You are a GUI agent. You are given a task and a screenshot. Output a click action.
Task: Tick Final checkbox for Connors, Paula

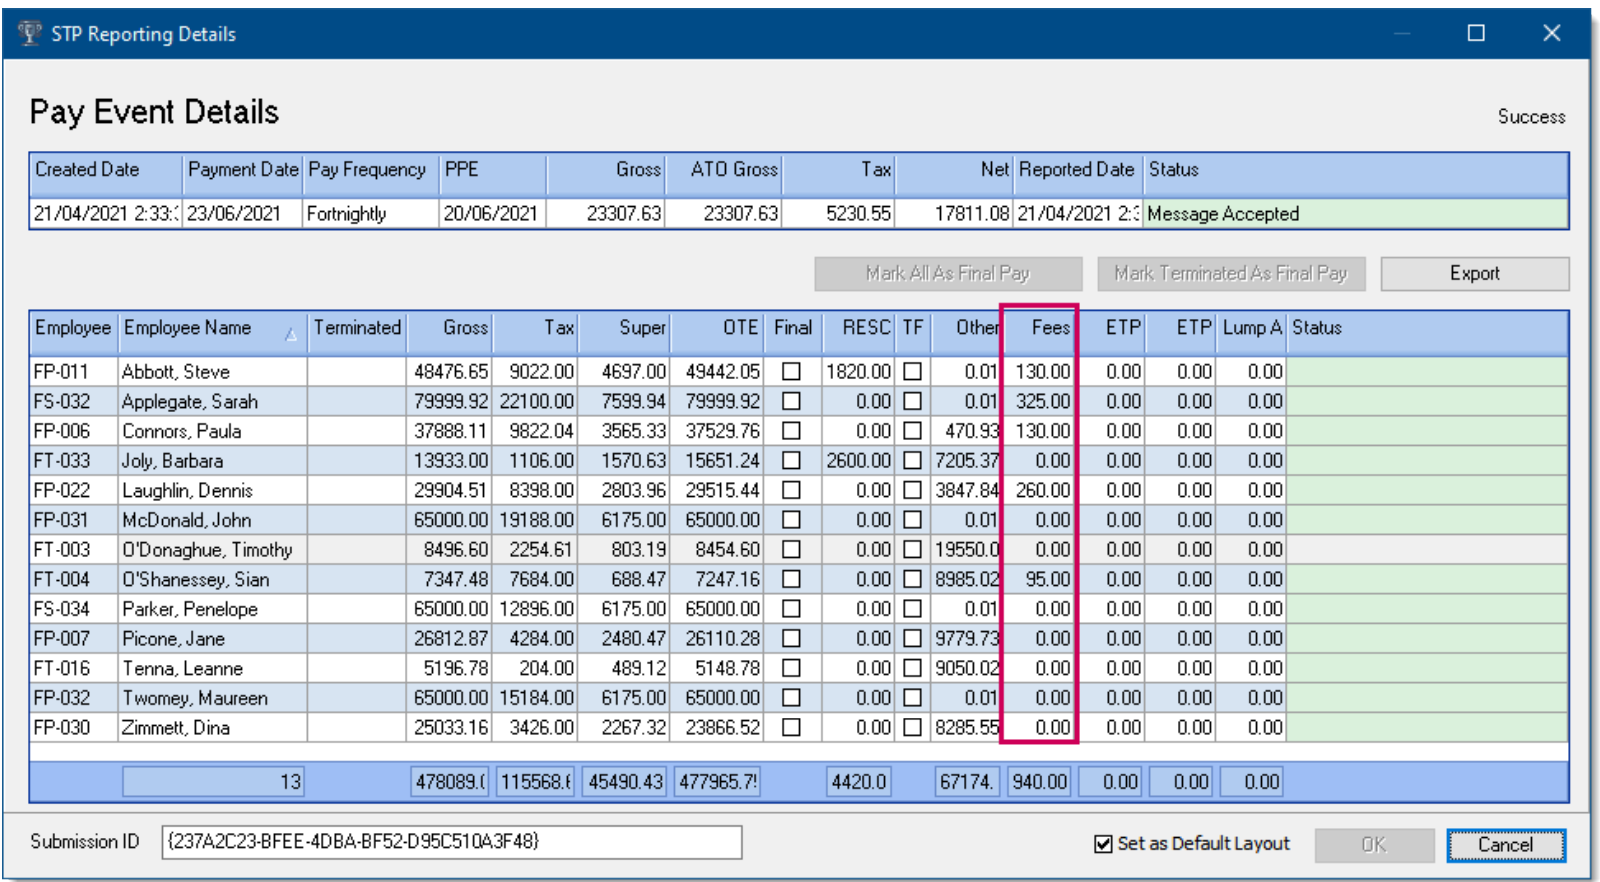point(791,431)
